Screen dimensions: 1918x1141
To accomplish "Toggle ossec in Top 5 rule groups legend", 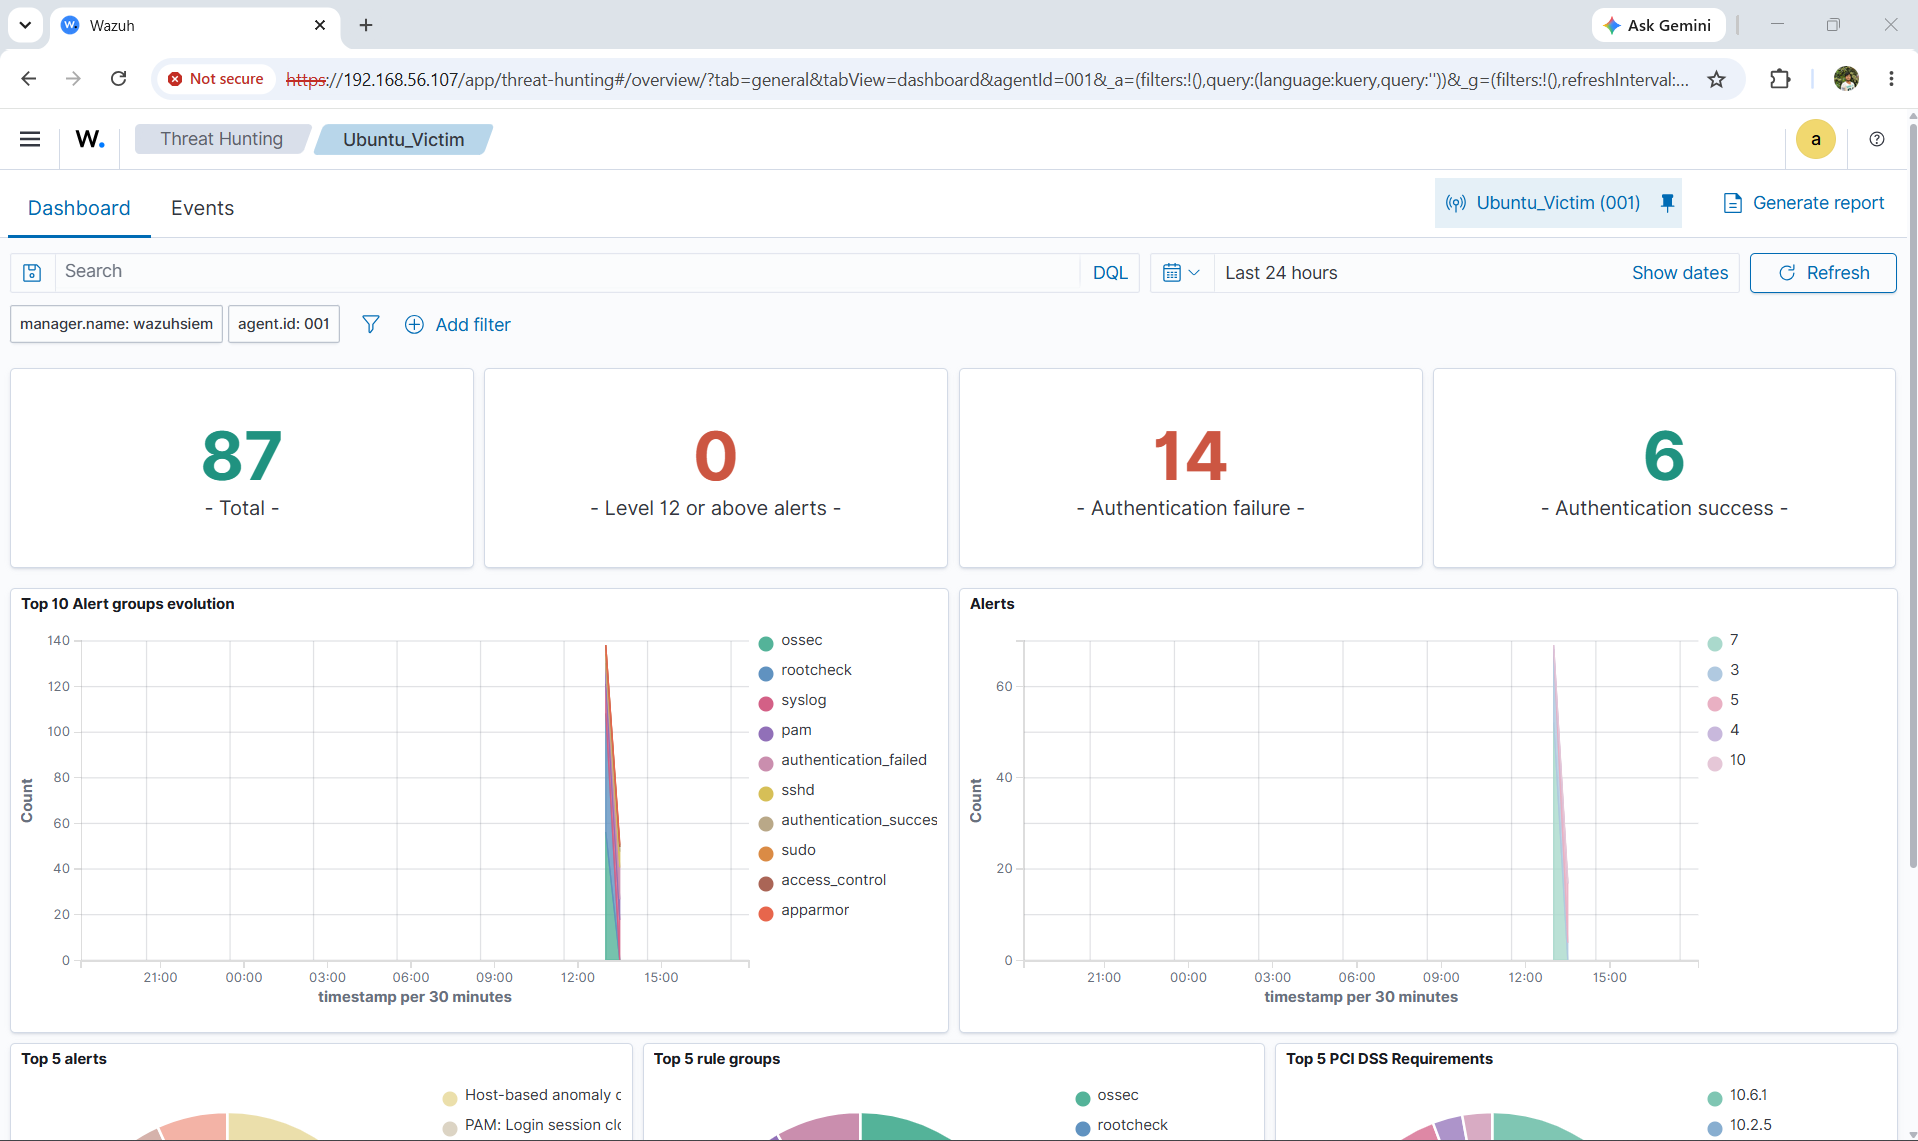I will pos(1117,1095).
